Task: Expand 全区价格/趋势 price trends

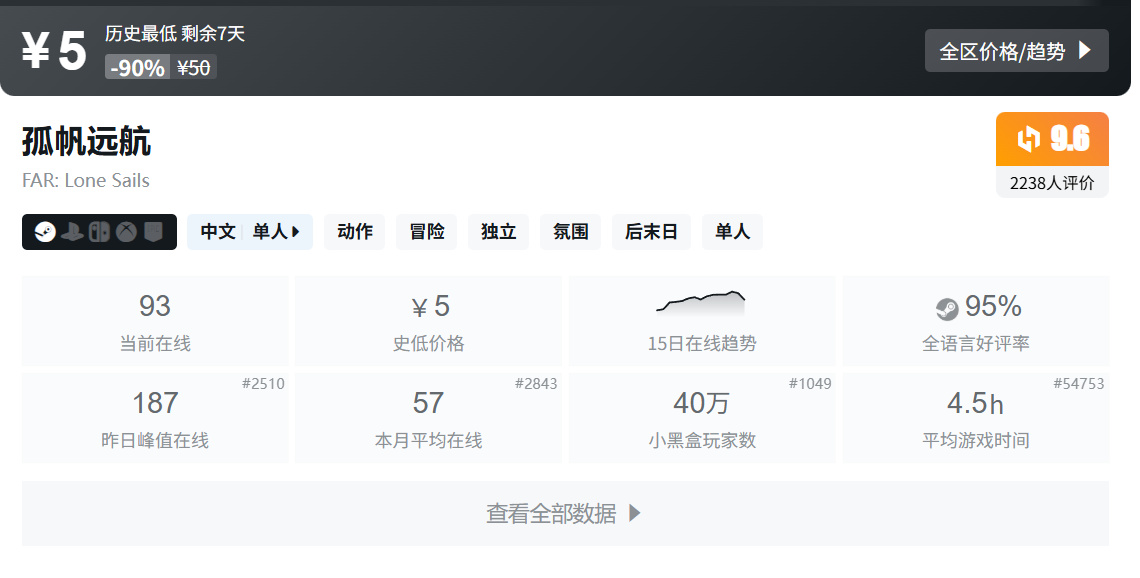Action: (1016, 51)
